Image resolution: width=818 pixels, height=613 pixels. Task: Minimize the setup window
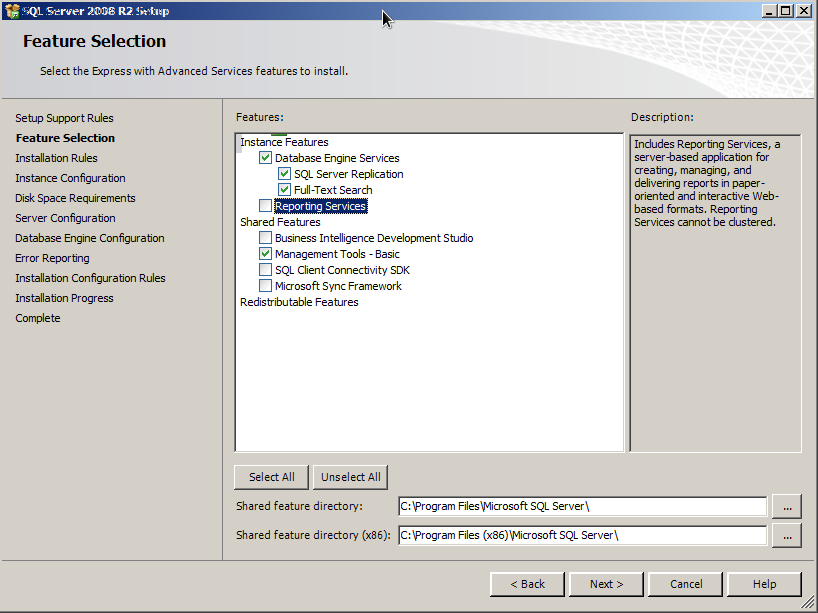tap(768, 11)
